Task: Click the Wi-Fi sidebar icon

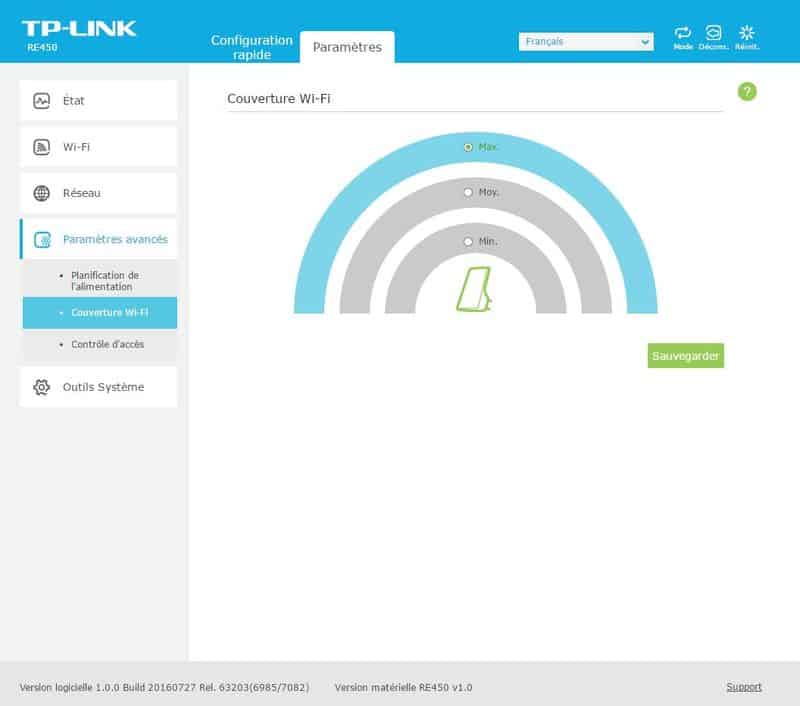Action: point(42,147)
